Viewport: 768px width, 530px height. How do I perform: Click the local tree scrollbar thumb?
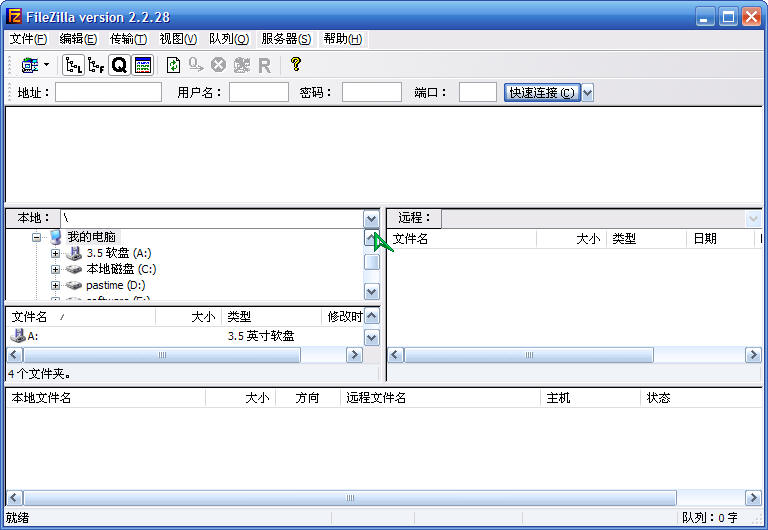[x=372, y=262]
